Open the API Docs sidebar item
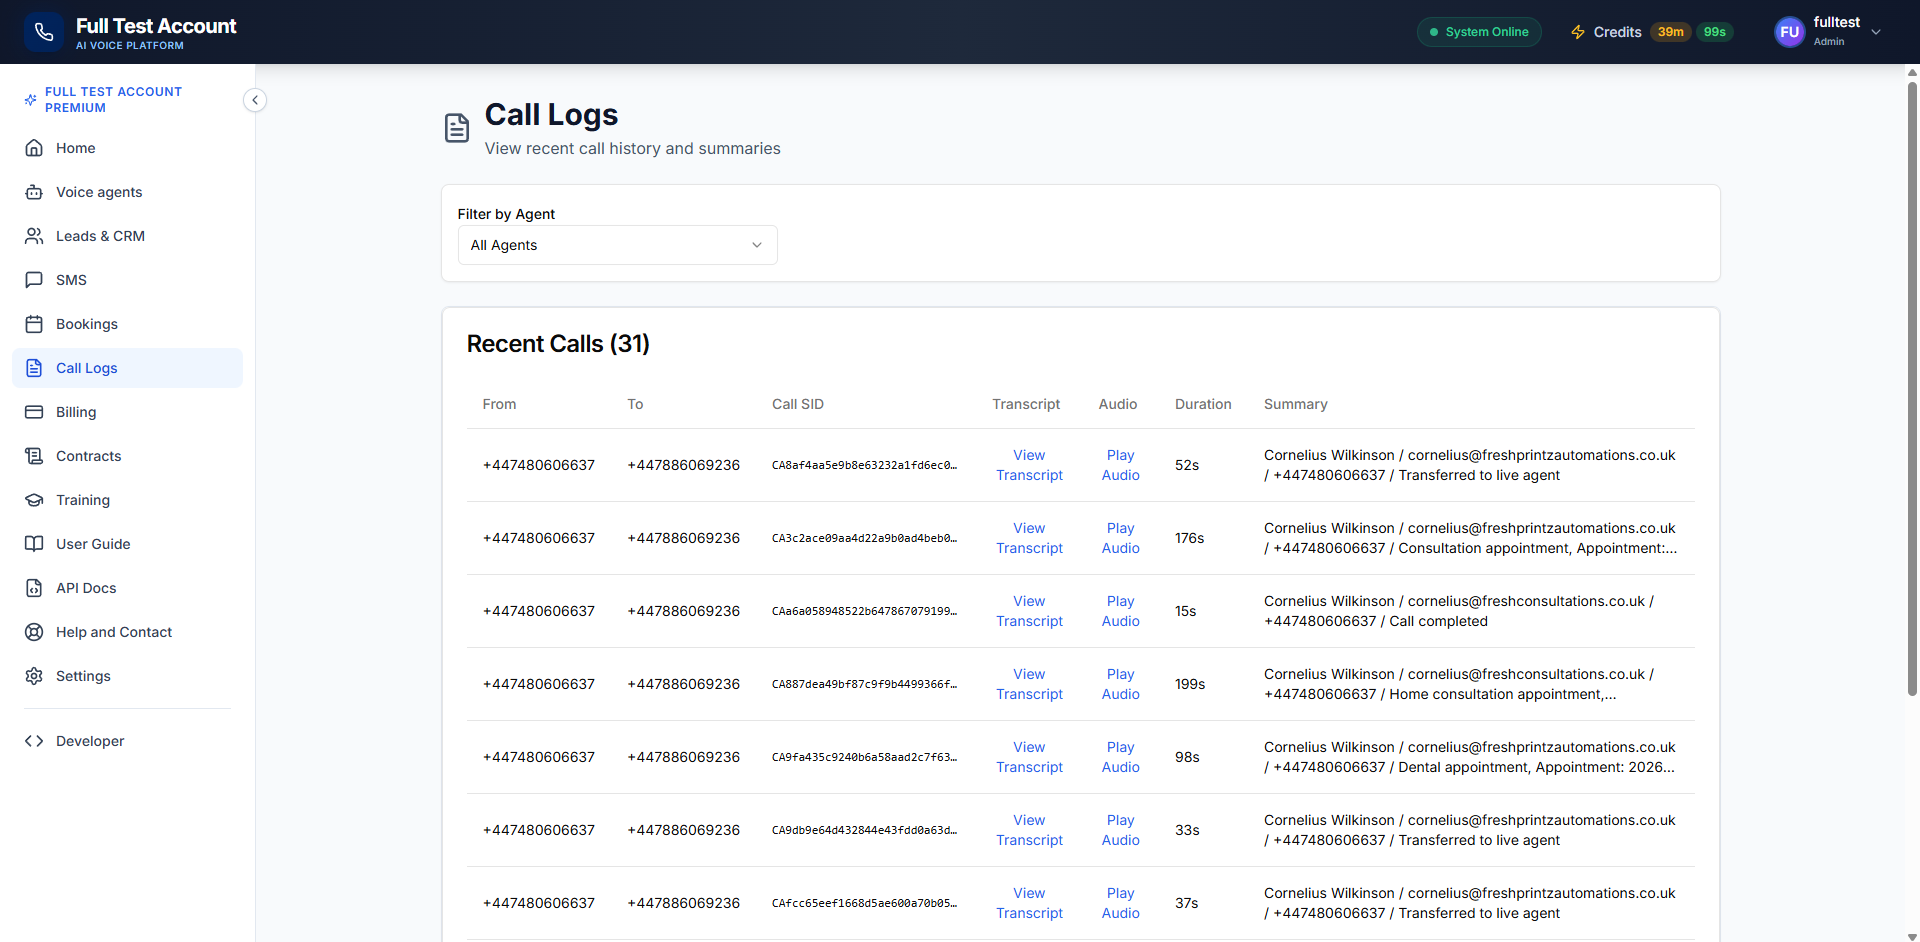 [x=86, y=588]
